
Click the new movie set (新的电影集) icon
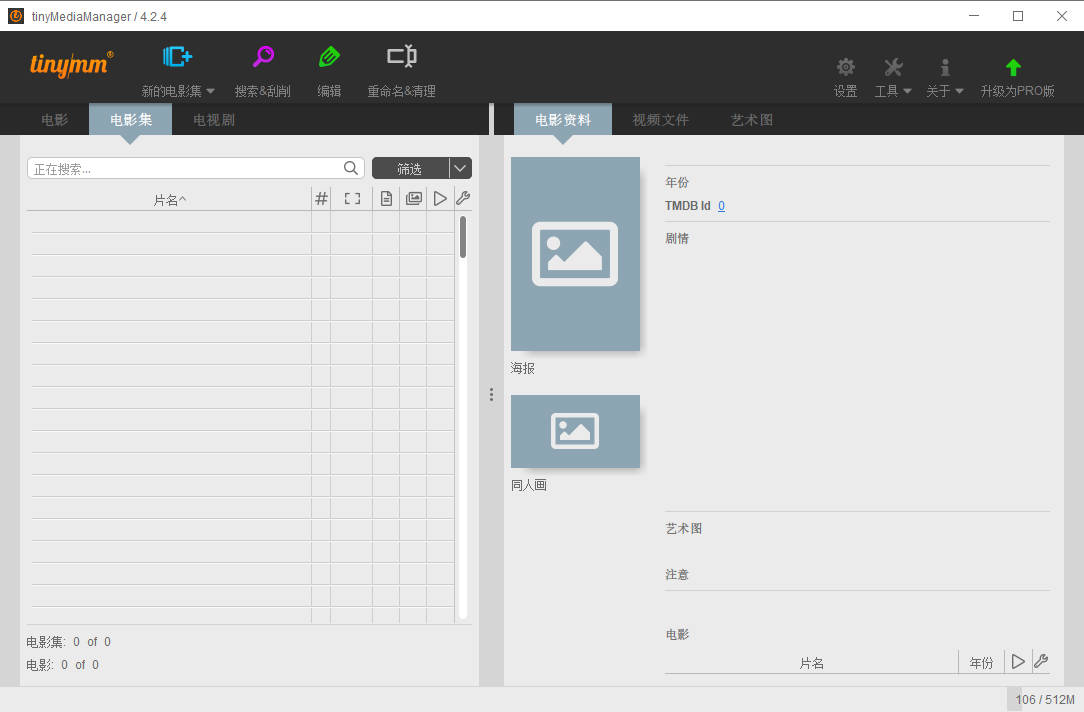tap(178, 56)
